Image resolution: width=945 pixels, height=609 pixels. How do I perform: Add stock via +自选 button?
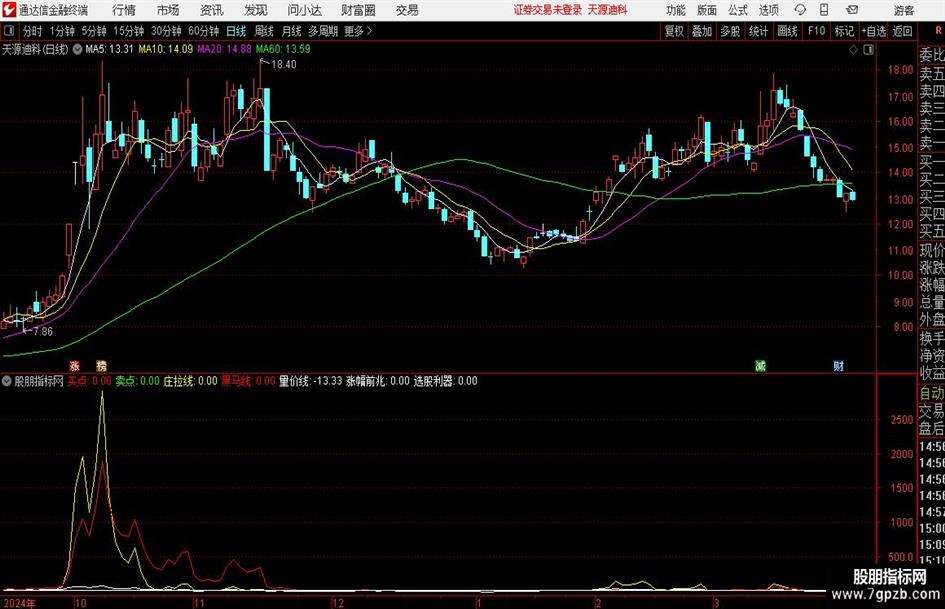pos(874,31)
